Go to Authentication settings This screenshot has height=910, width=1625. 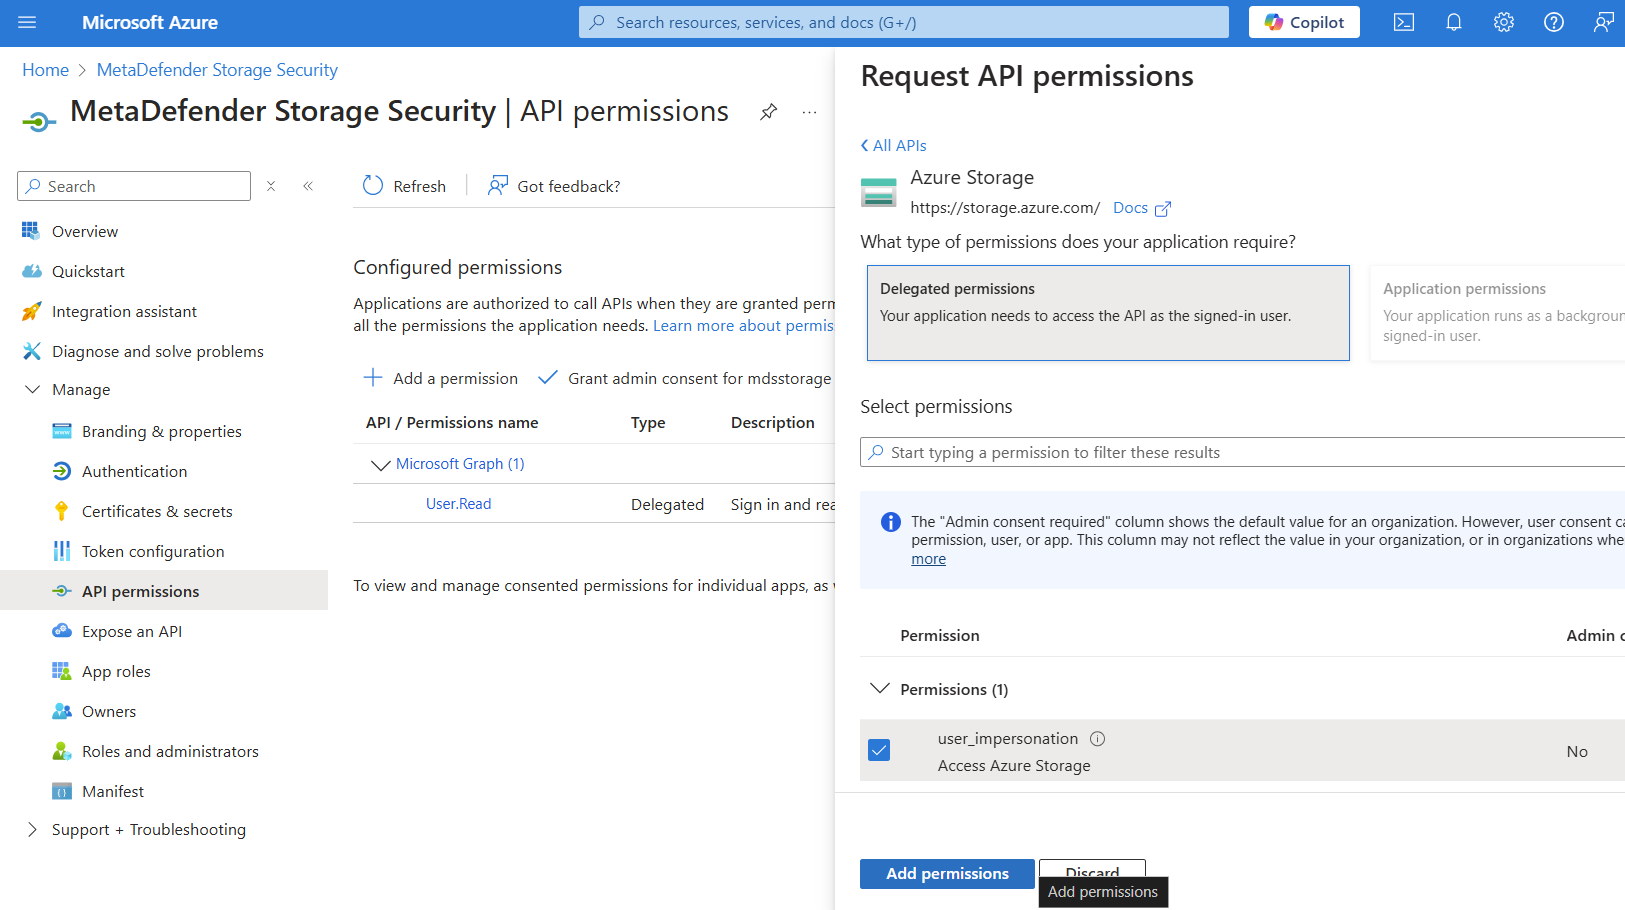pos(134,471)
